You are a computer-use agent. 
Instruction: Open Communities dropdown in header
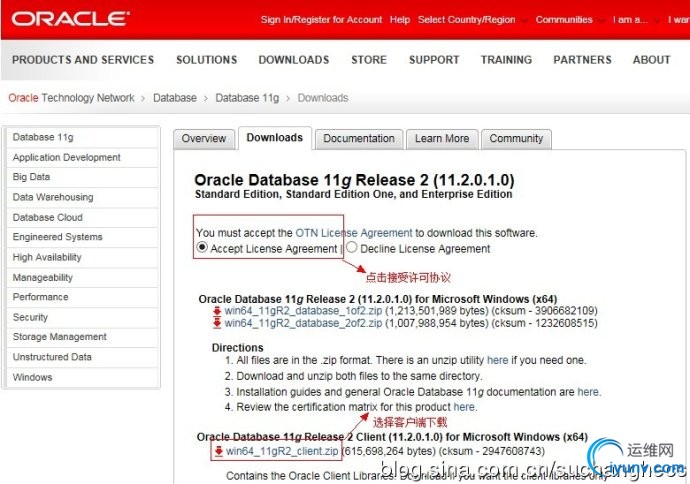tap(569, 20)
